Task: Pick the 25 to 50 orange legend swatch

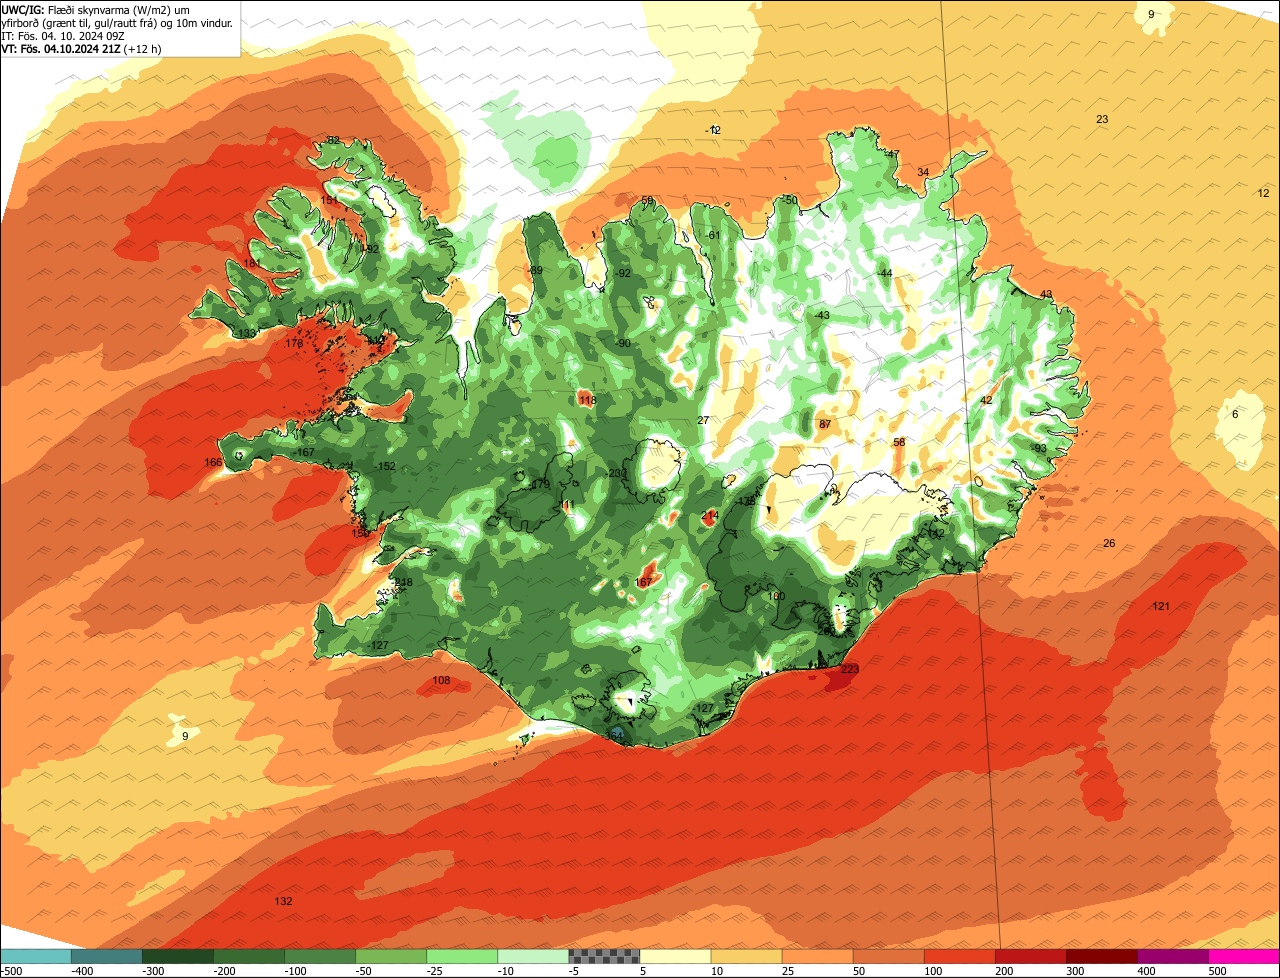Action: [x=817, y=956]
